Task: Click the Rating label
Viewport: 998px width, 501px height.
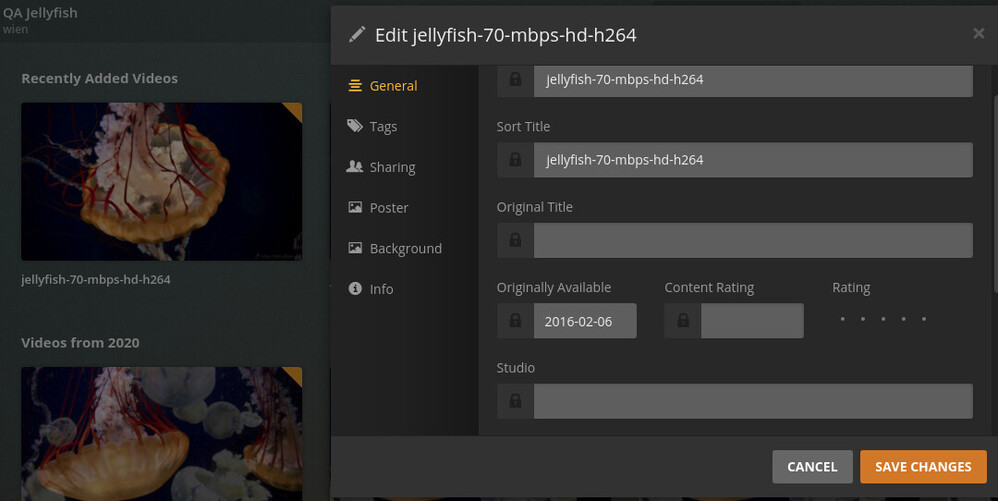Action: point(851,288)
